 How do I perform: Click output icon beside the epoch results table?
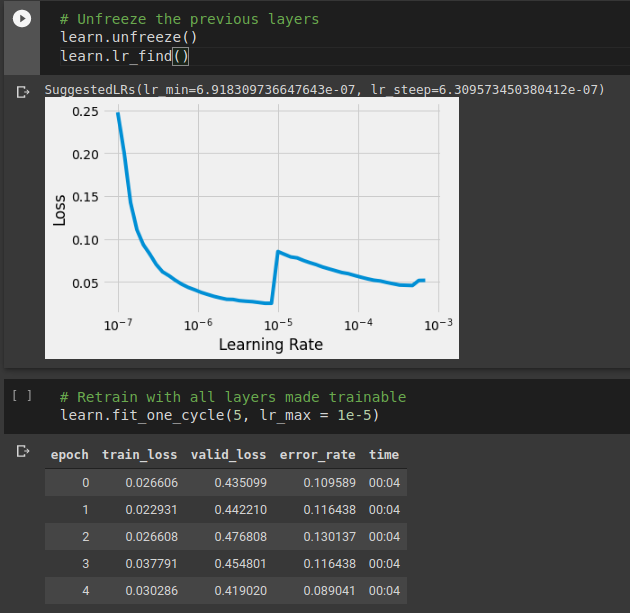click(x=24, y=453)
